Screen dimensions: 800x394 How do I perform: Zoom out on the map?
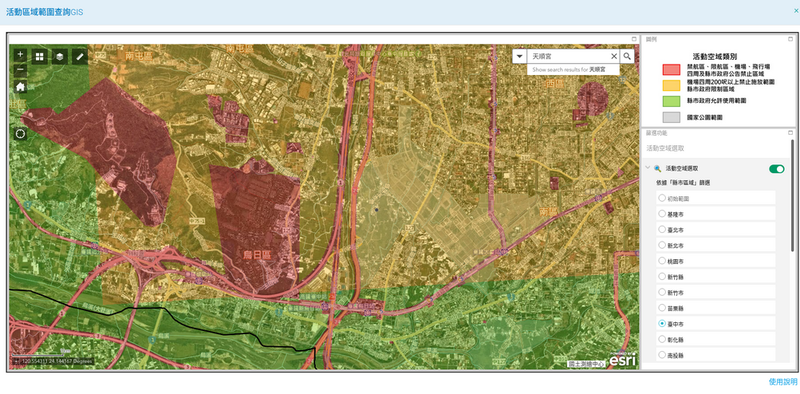(20, 69)
